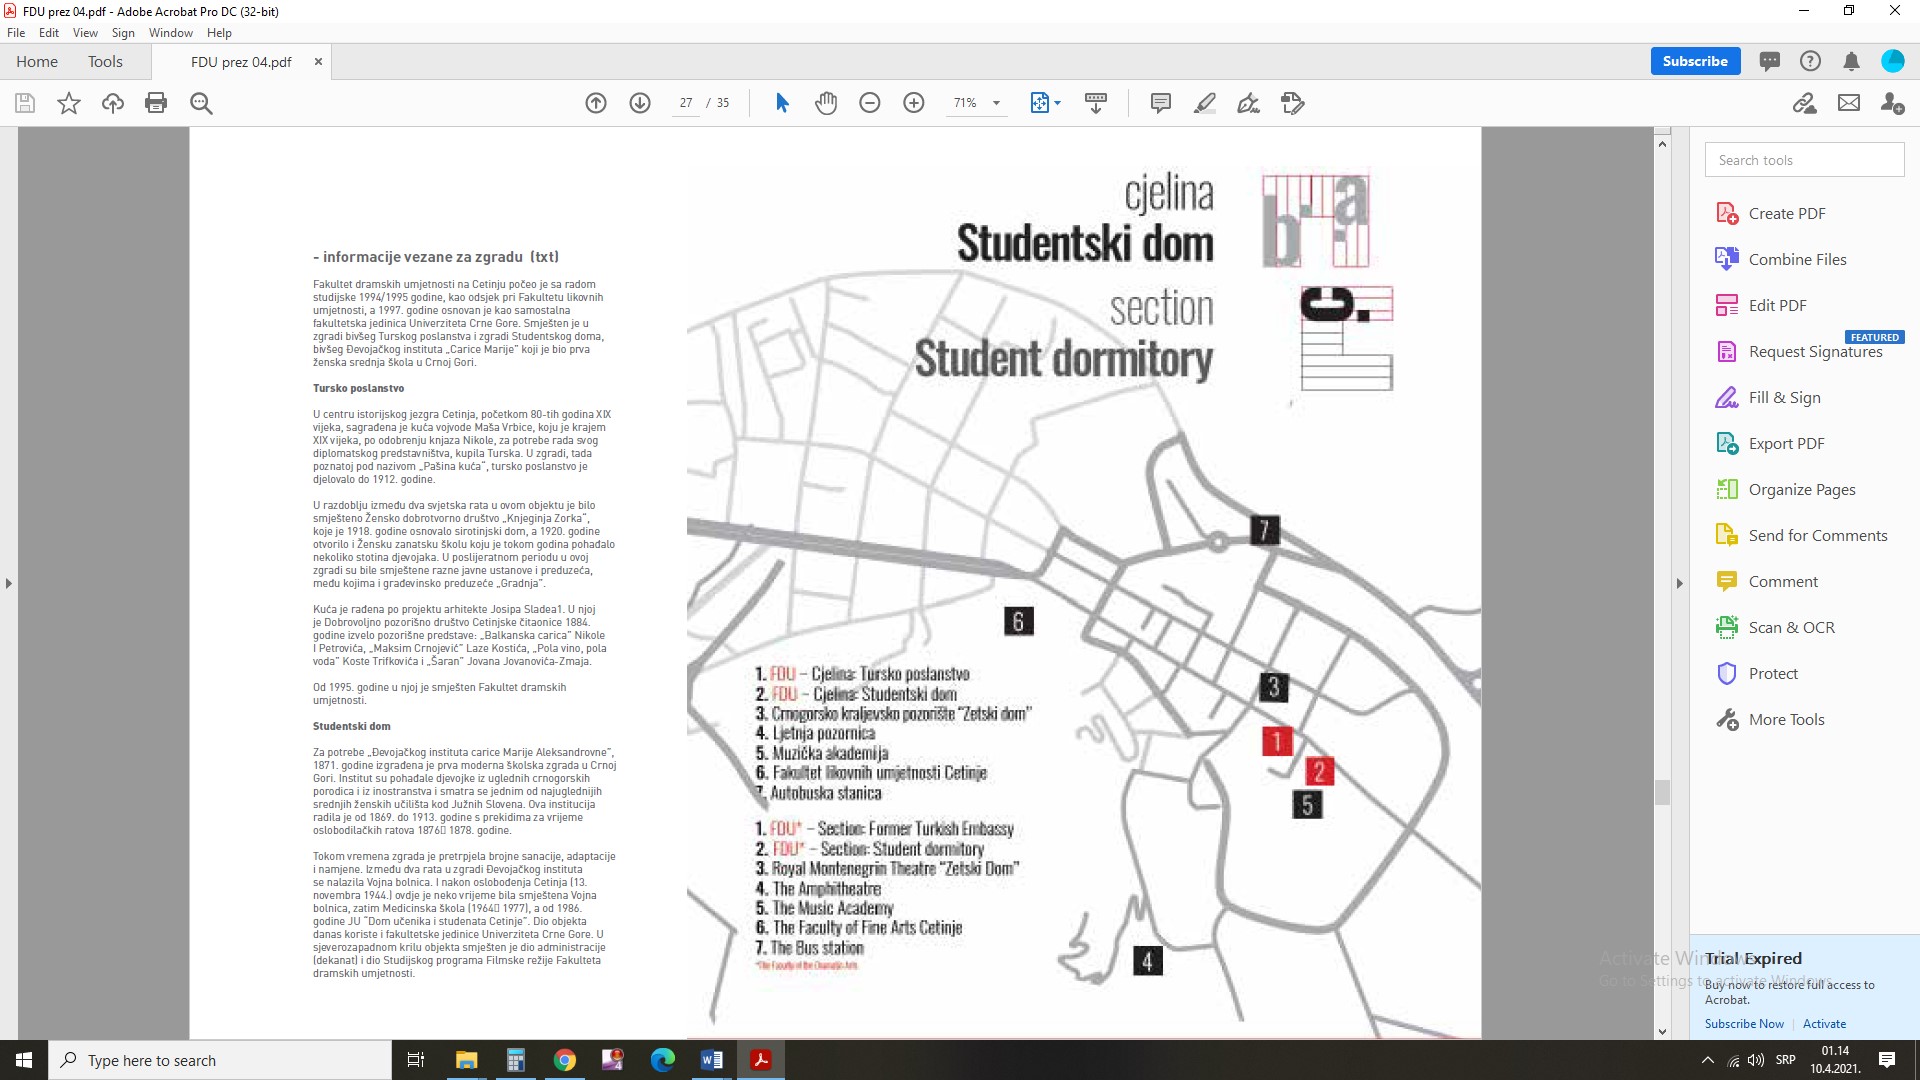Click the stamp/erase tool icon

tap(1293, 103)
